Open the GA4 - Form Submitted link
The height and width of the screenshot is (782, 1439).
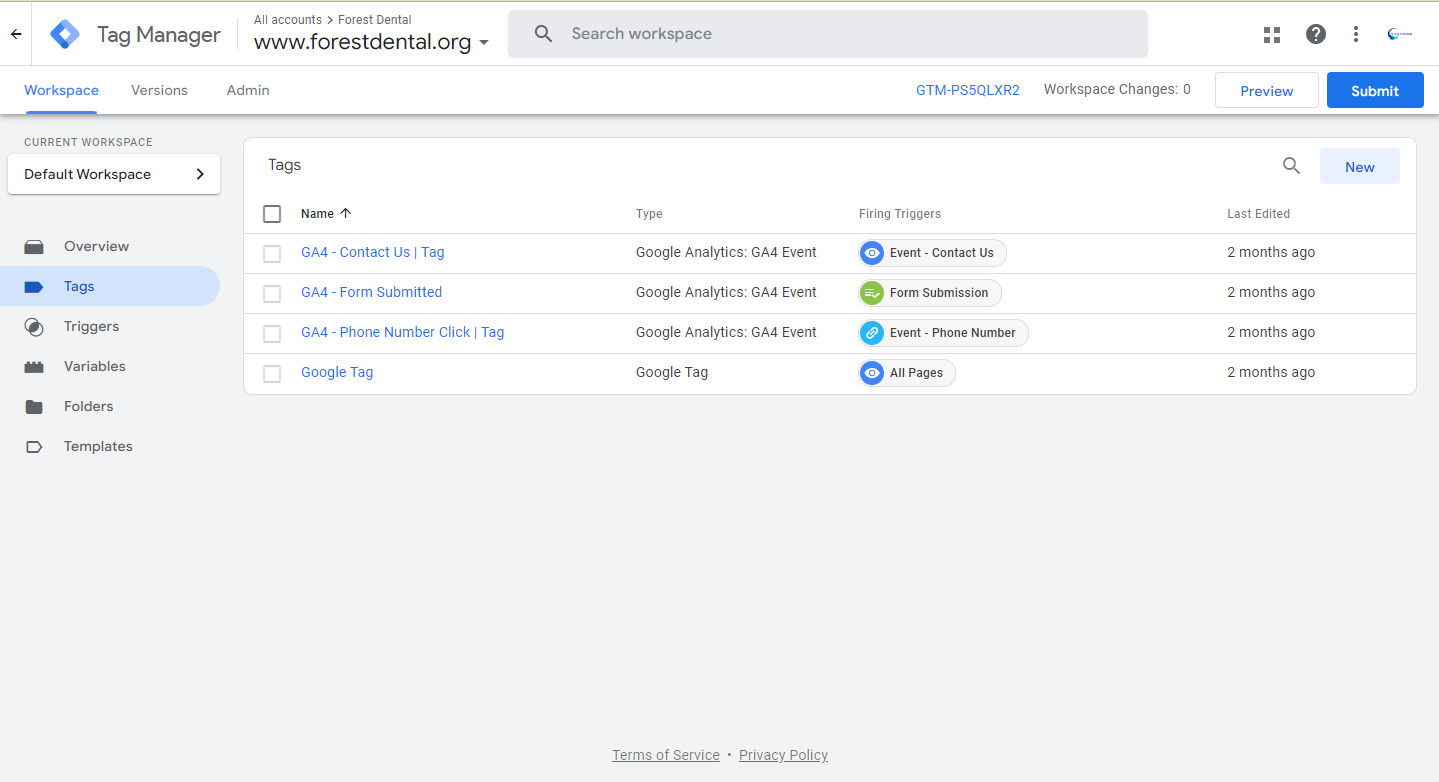click(371, 292)
